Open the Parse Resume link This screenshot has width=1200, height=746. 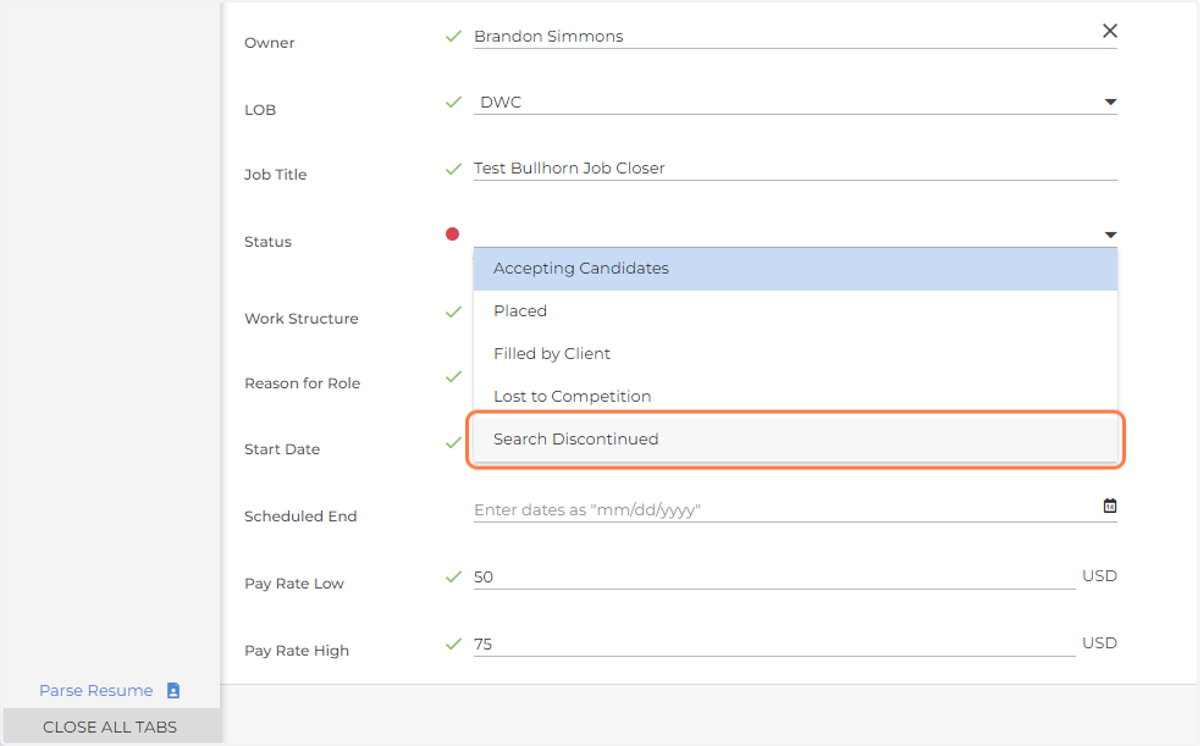[96, 691]
